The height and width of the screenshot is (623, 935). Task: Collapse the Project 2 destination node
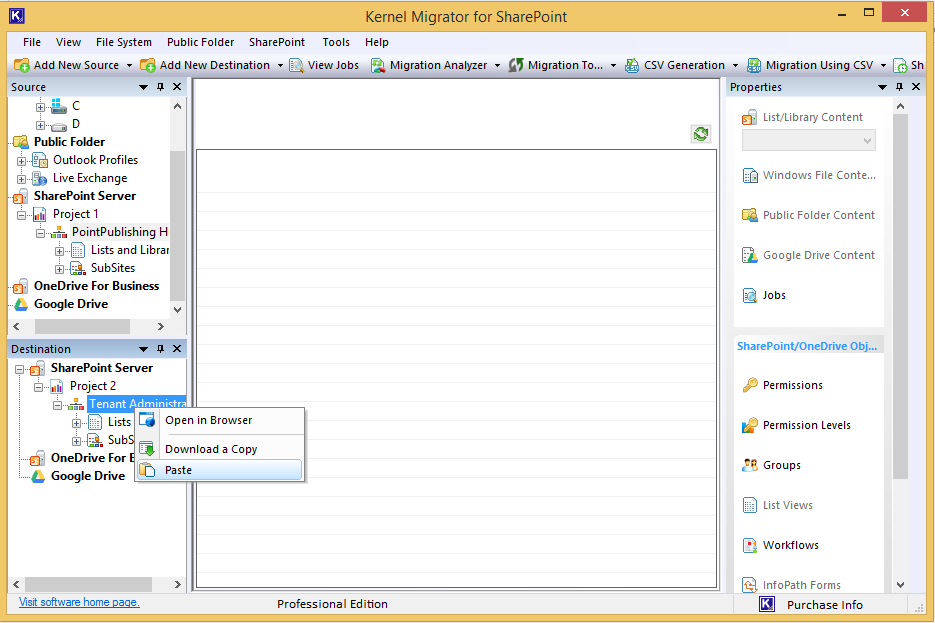(x=39, y=386)
